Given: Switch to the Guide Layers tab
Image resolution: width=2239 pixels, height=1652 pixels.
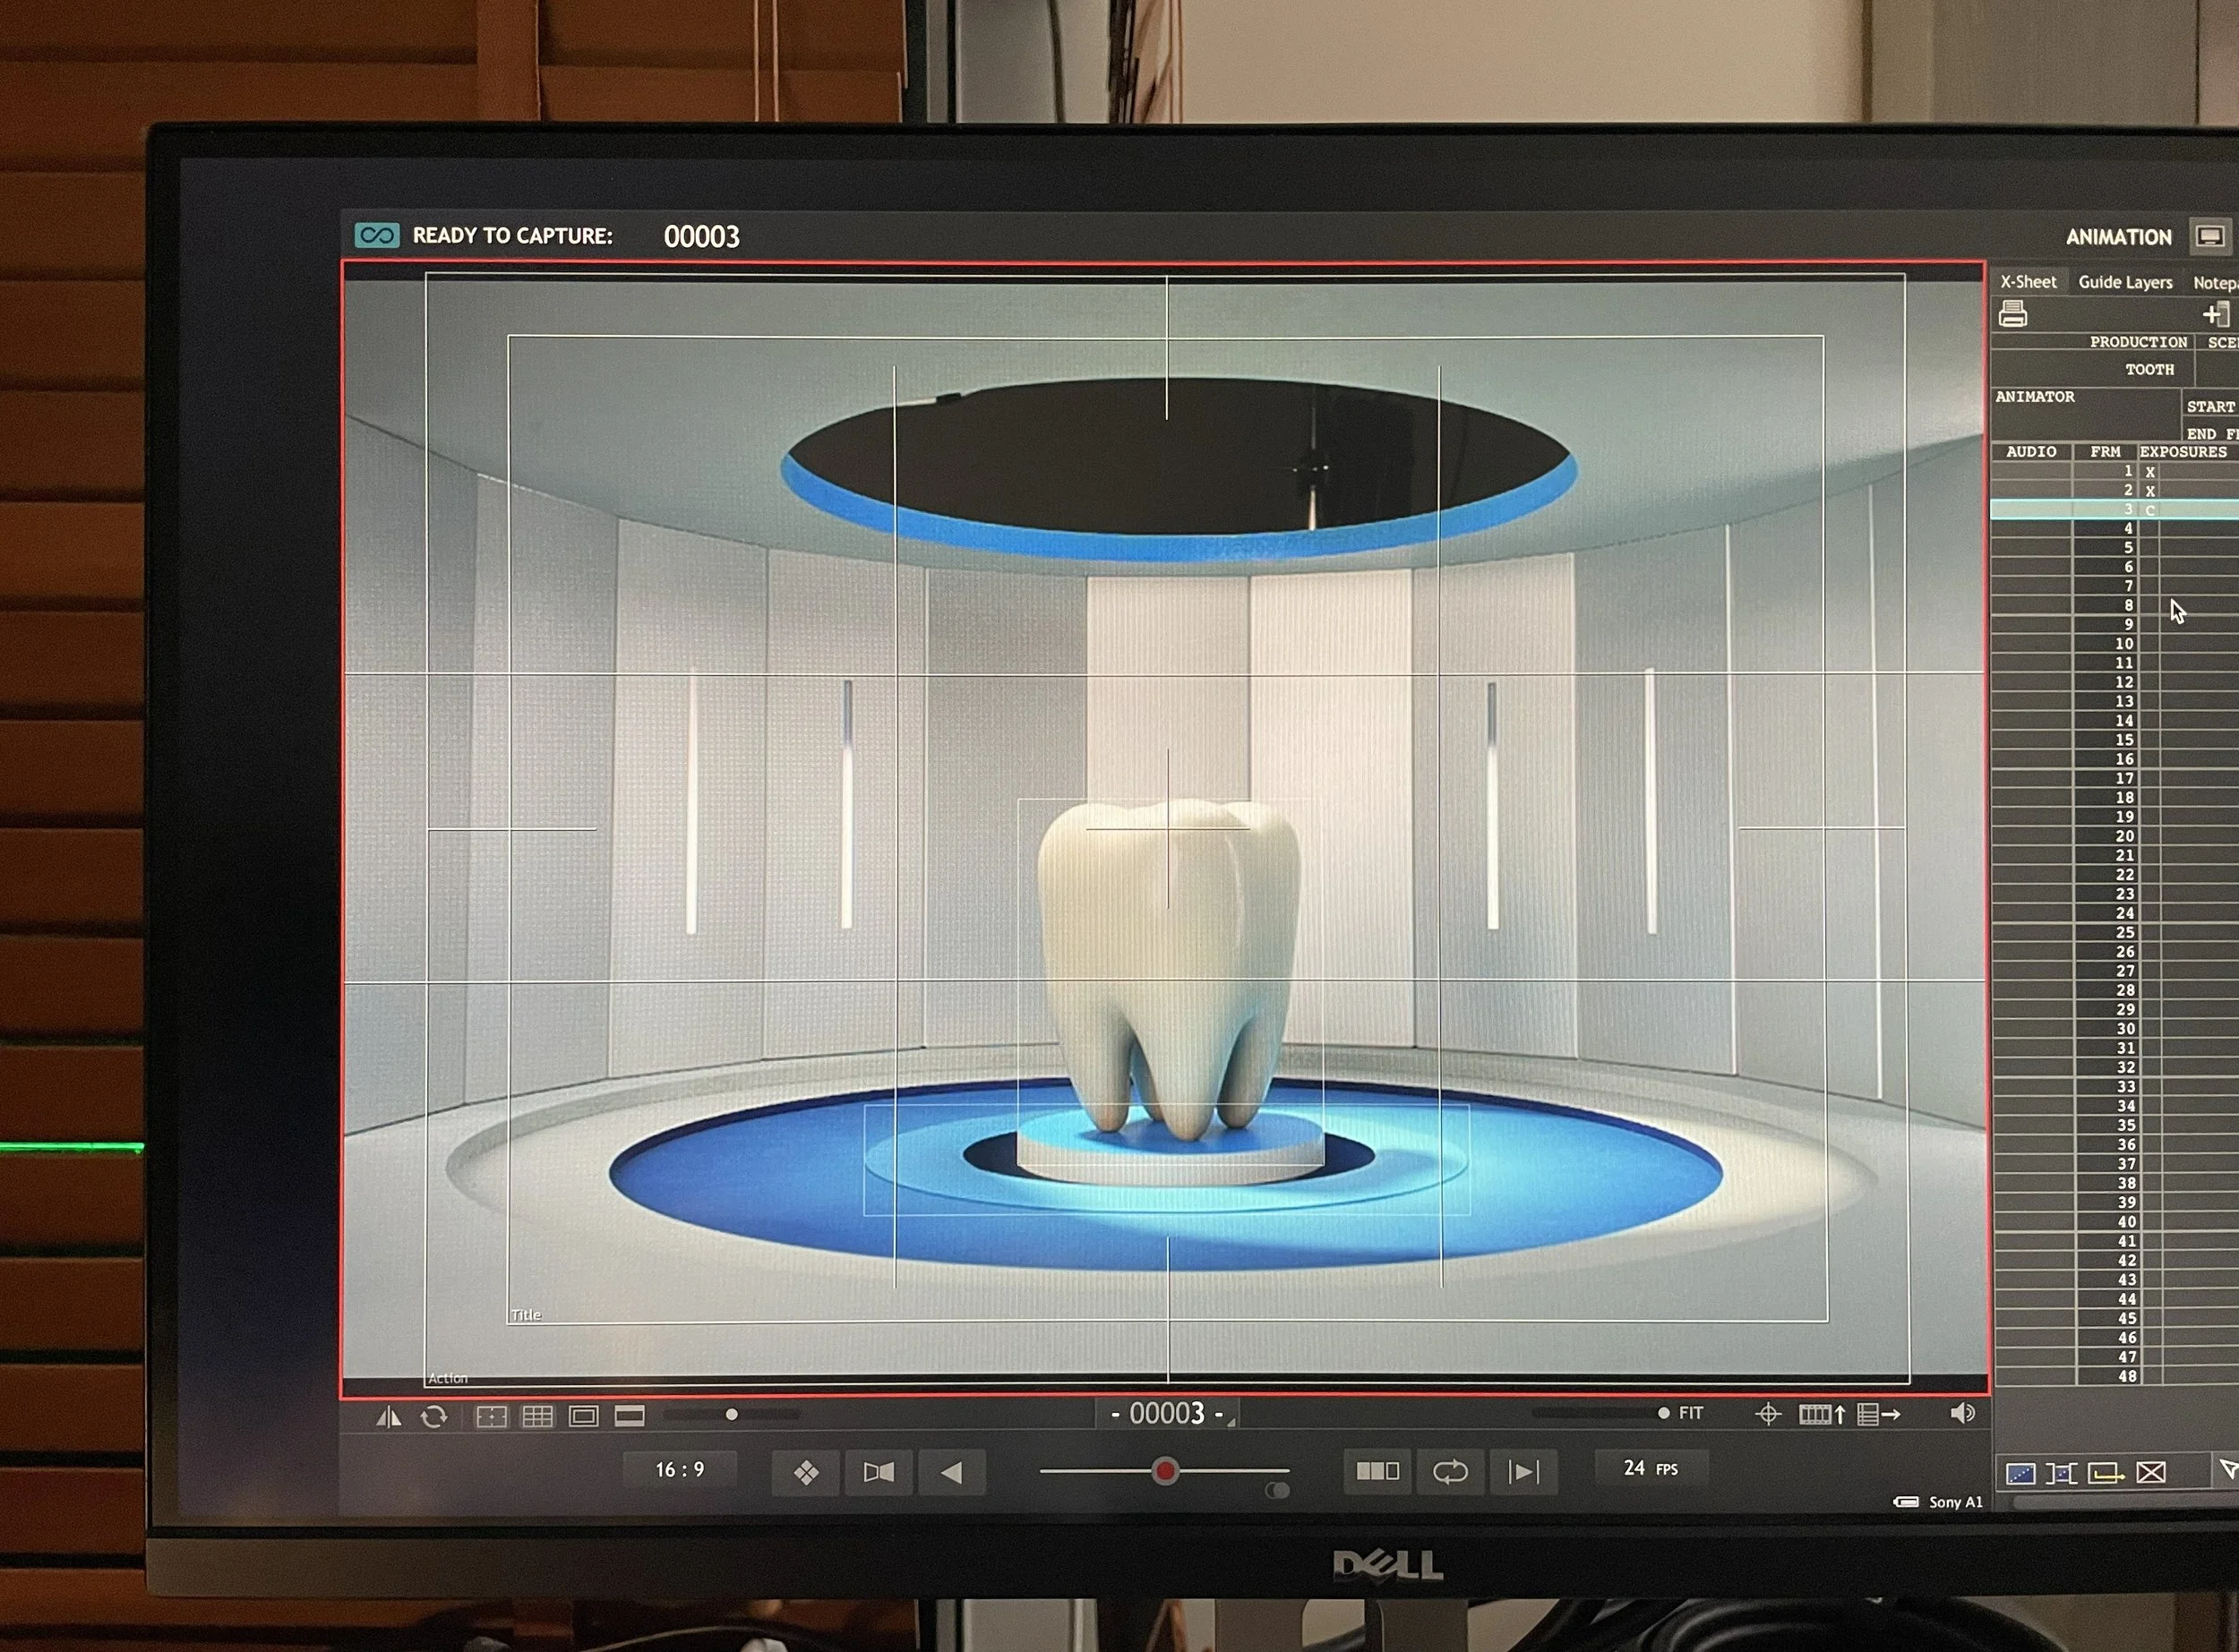Looking at the screenshot, I should click(x=2125, y=283).
